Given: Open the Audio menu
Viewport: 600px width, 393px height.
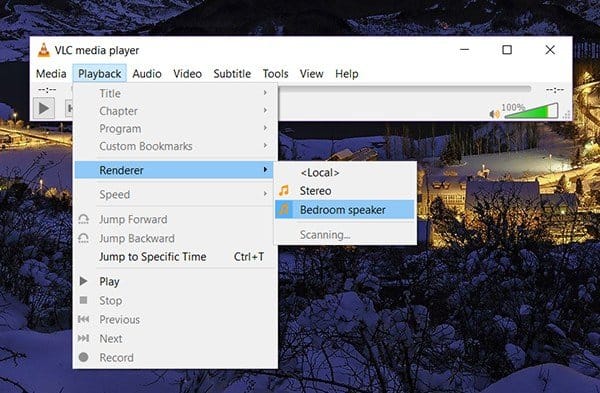Looking at the screenshot, I should pyautogui.click(x=147, y=73).
